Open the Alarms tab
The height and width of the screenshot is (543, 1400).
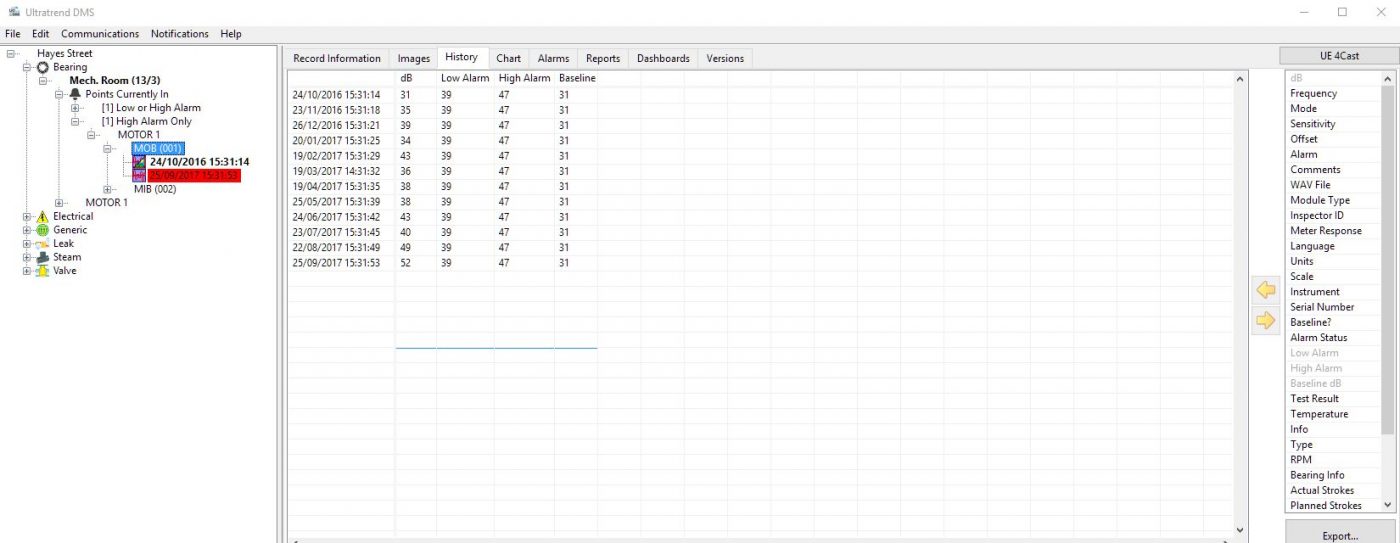[553, 58]
